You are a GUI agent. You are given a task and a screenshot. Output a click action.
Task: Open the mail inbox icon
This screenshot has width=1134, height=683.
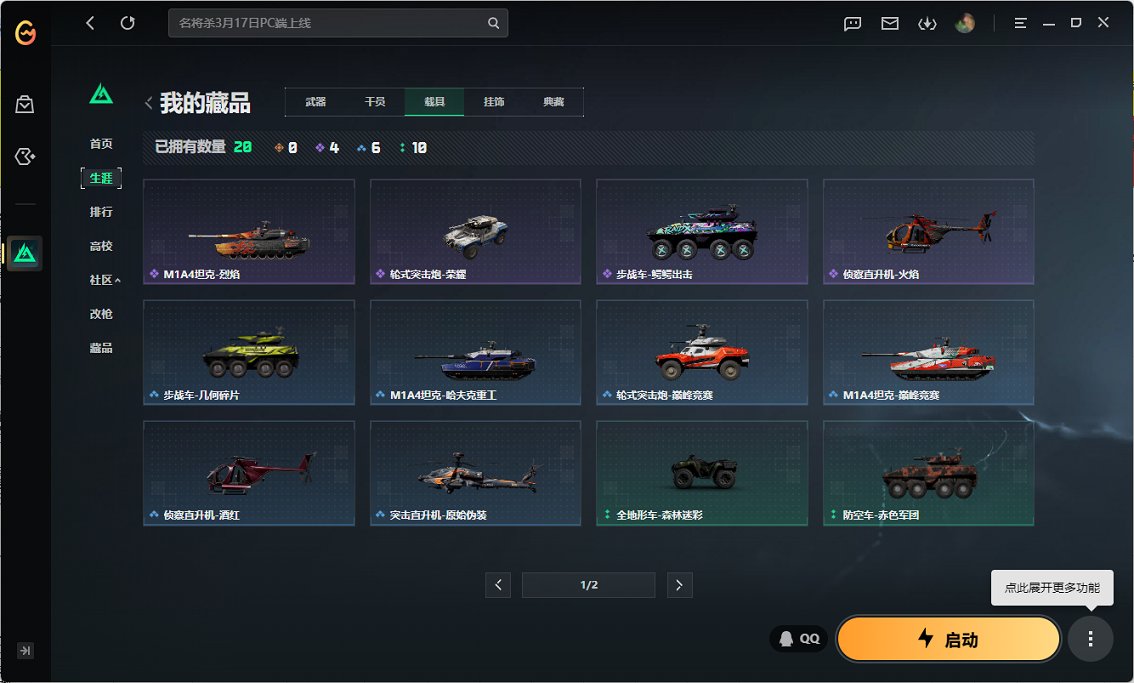click(x=890, y=23)
